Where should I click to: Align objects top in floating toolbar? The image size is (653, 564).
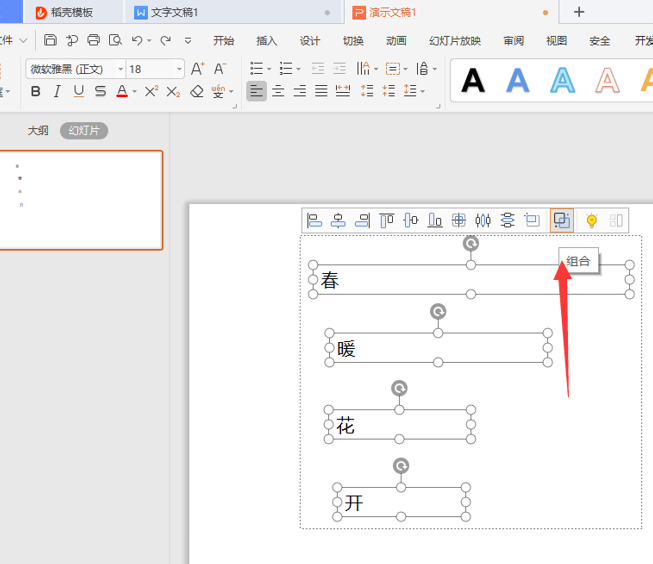386,220
